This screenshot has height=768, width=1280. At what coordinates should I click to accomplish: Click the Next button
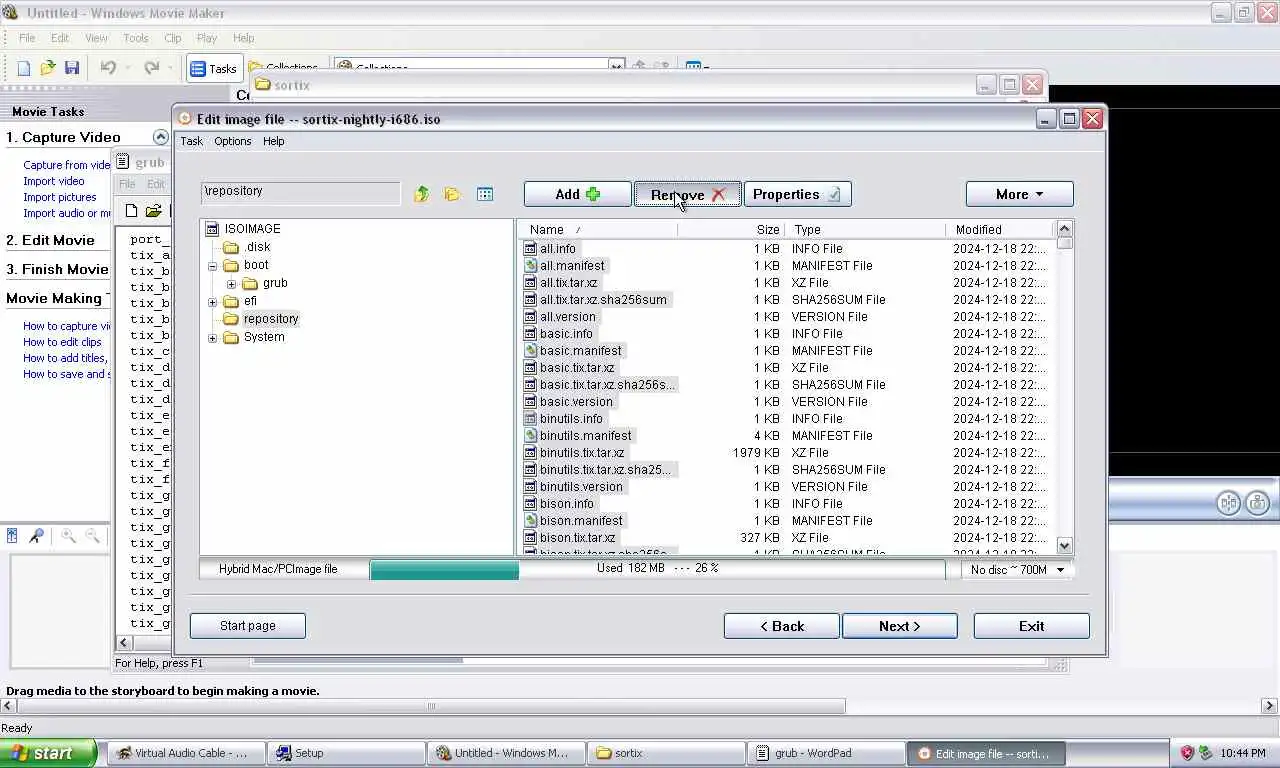(x=899, y=626)
